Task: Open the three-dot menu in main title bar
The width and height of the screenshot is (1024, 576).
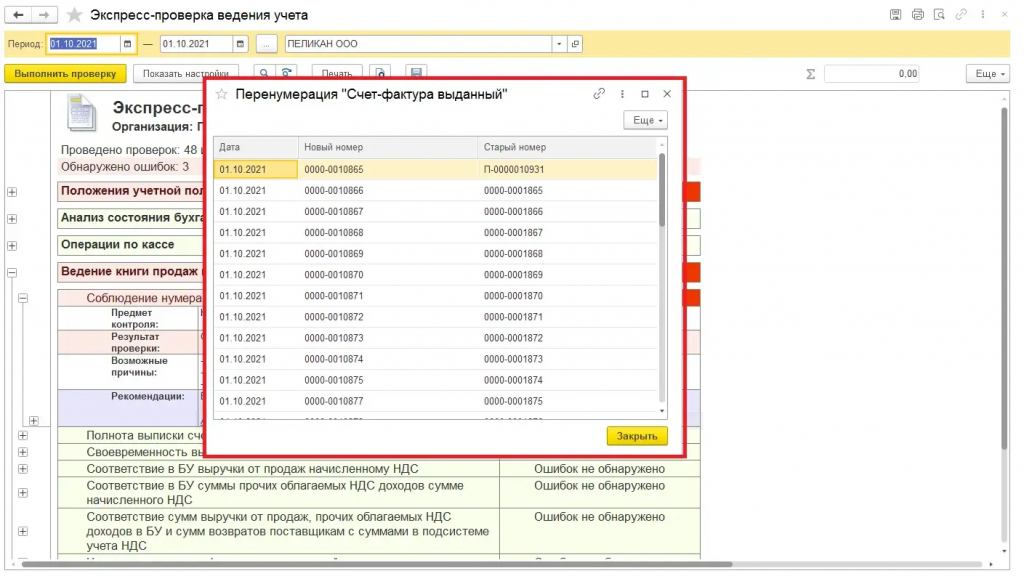Action: click(982, 14)
